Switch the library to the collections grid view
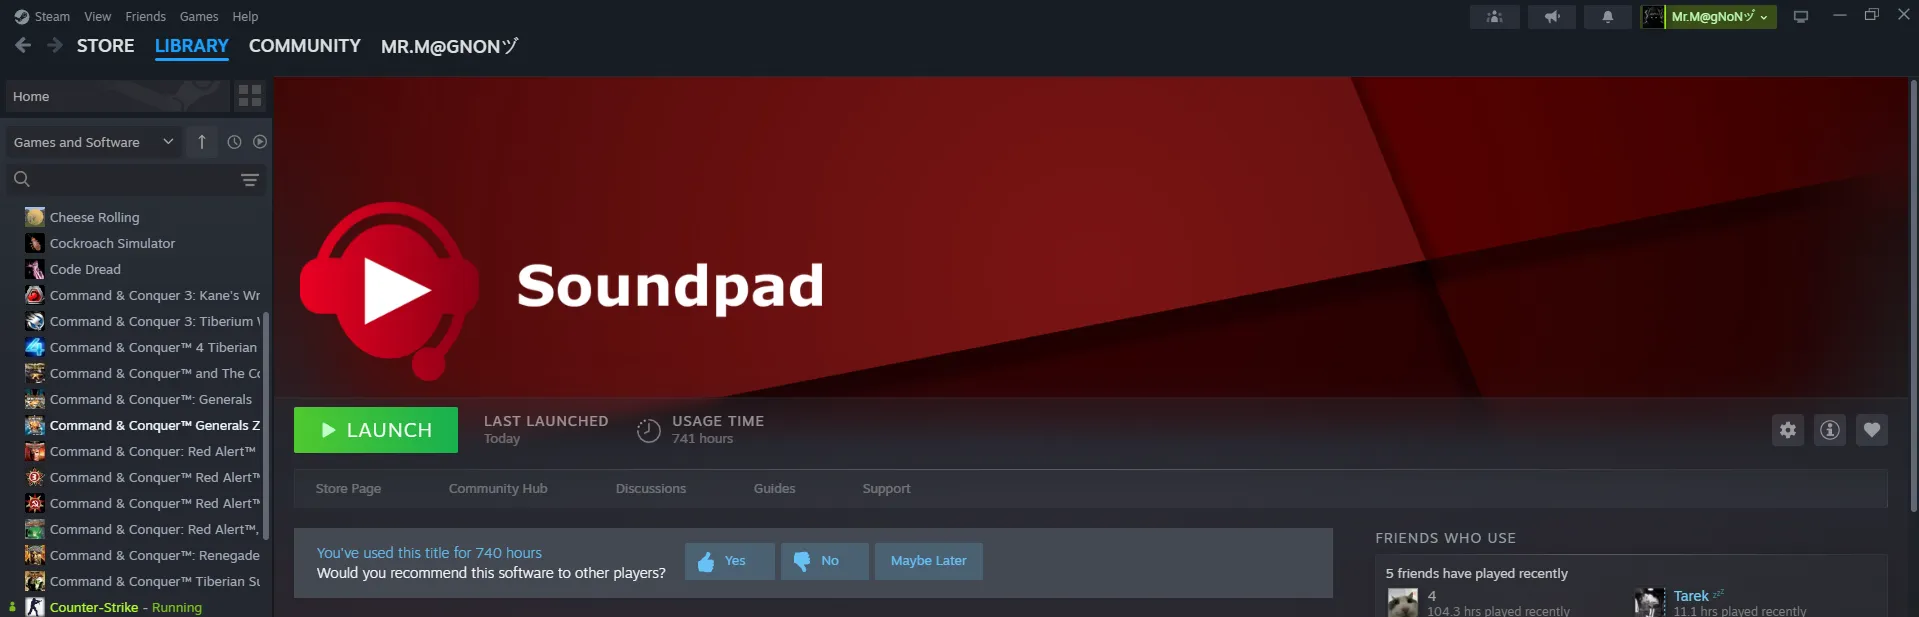 tap(249, 96)
